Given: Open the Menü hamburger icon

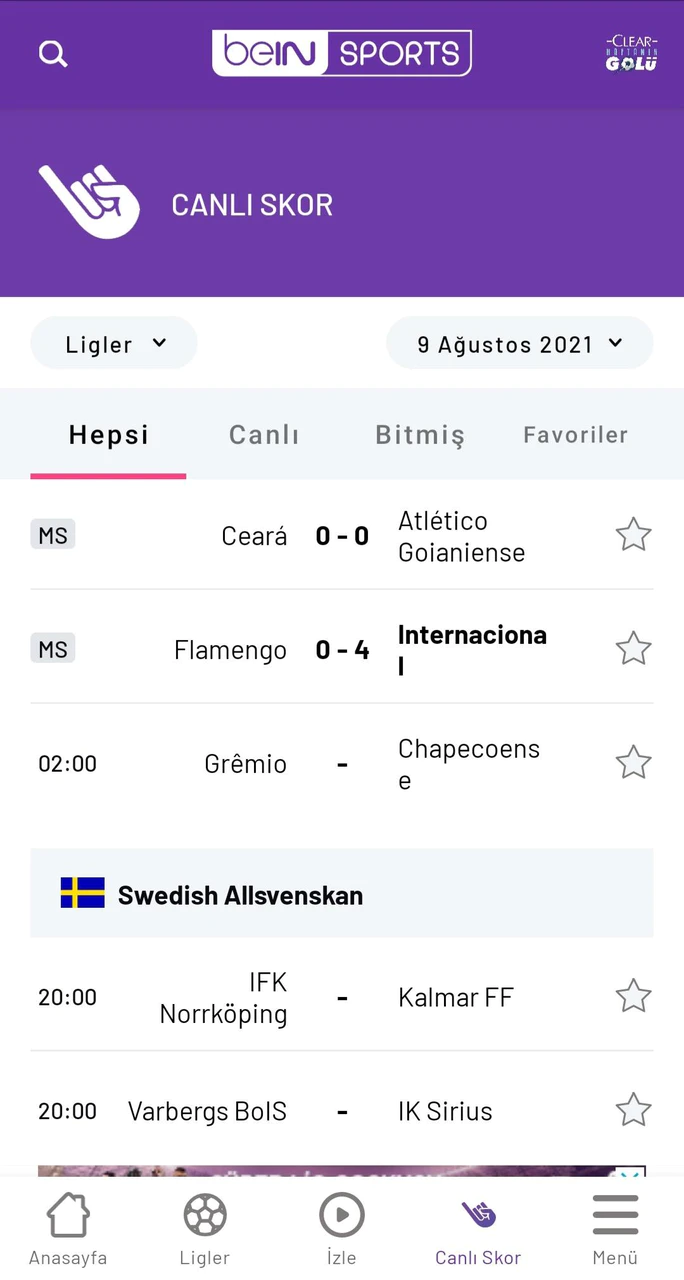Looking at the screenshot, I should point(615,1228).
